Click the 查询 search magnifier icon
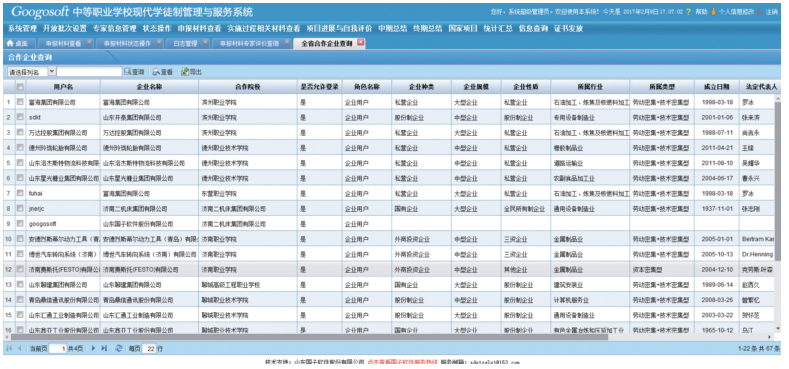The height and width of the screenshot is (369, 789). 128,72
